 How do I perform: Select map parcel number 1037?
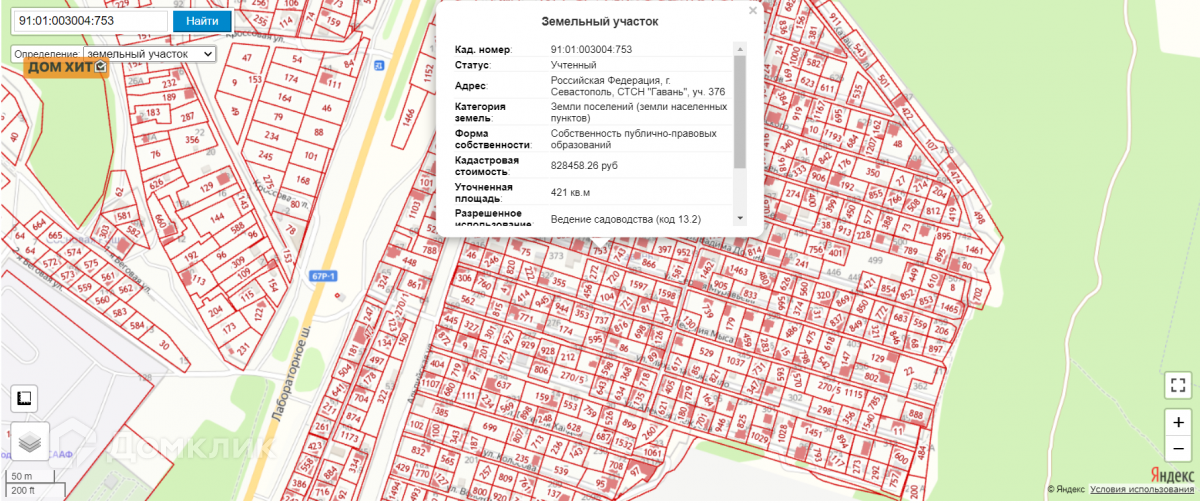pos(735,360)
